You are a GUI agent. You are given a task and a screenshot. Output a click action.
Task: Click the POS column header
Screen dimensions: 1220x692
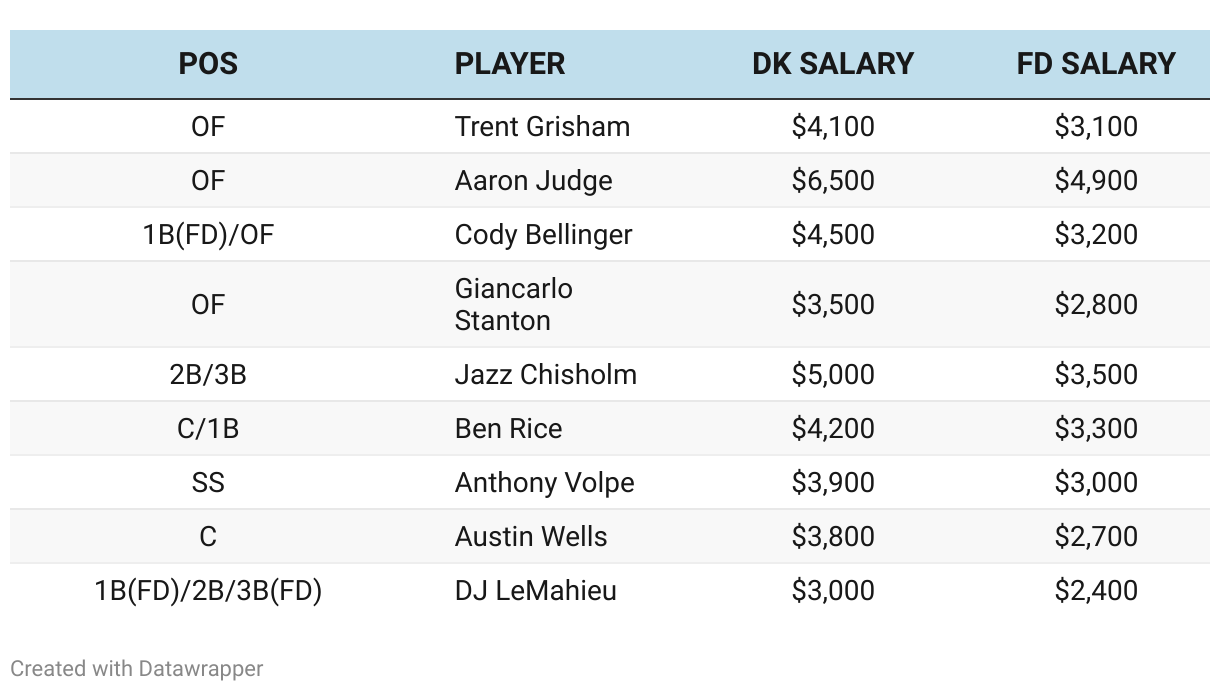point(208,64)
